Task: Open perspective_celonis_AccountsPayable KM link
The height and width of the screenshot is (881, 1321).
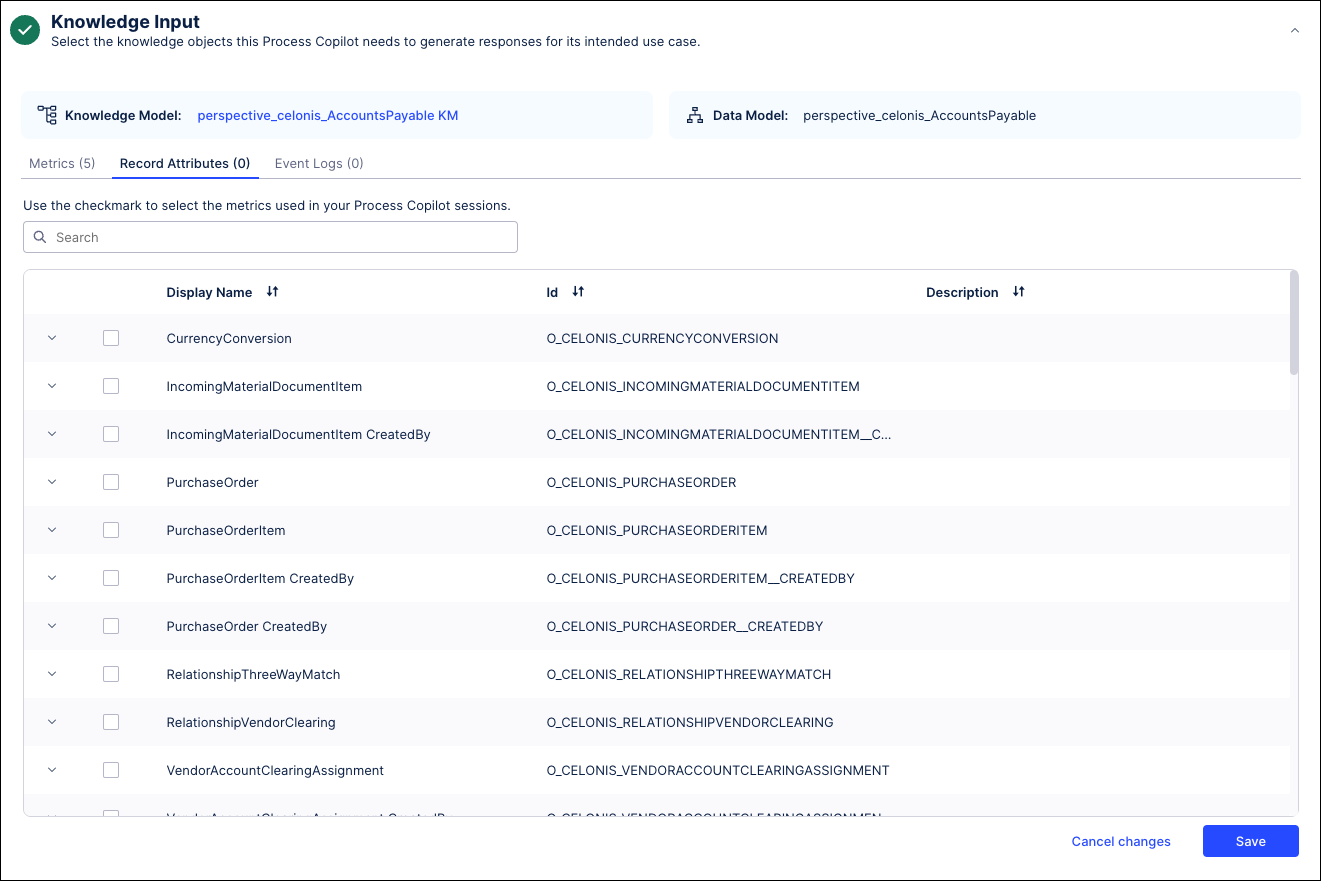Action: coord(328,115)
